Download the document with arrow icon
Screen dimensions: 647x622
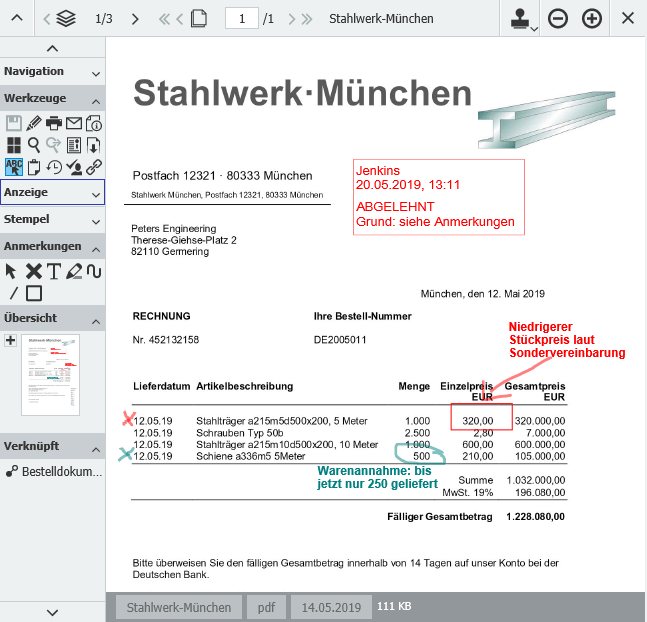[x=94, y=145]
